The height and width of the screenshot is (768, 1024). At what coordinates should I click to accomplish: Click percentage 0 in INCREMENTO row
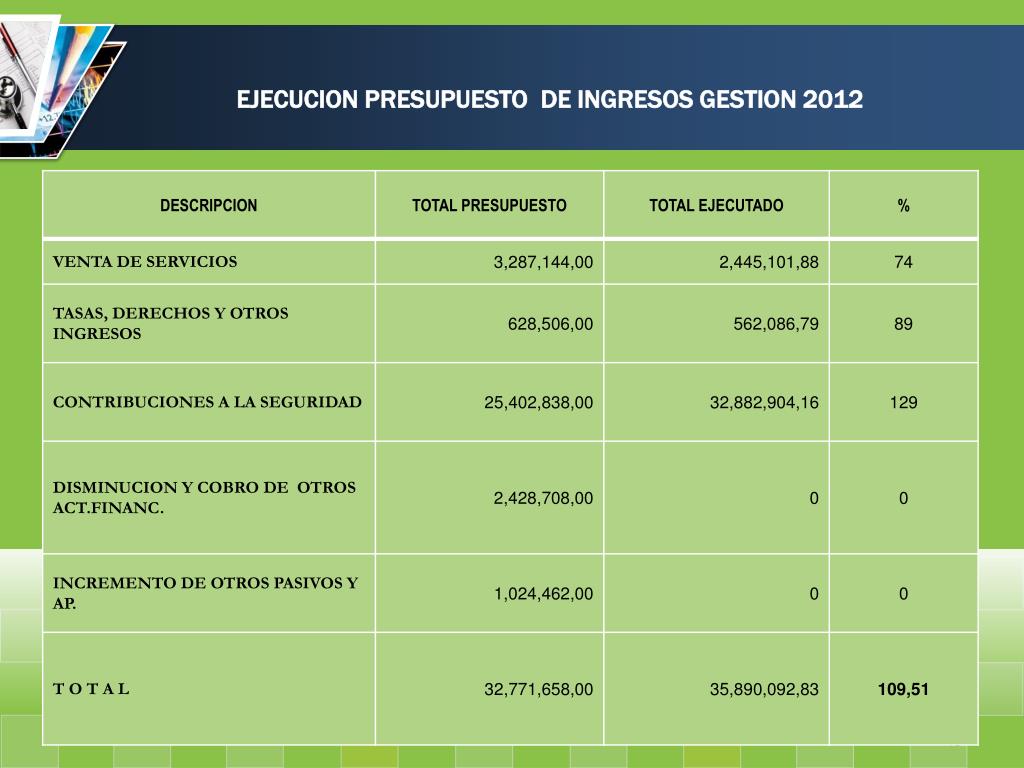click(903, 594)
